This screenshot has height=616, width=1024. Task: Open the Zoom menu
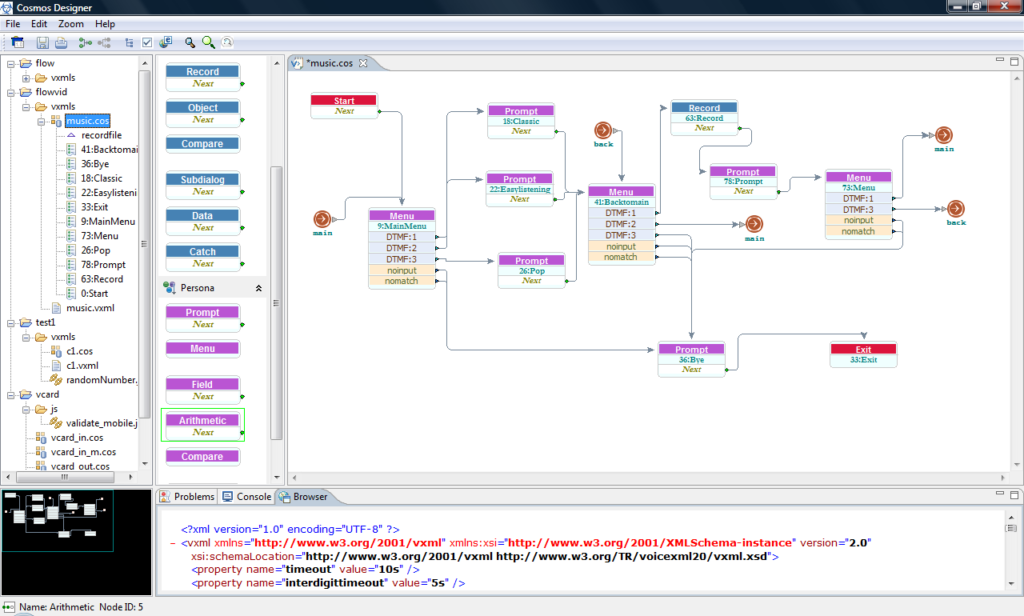71,24
